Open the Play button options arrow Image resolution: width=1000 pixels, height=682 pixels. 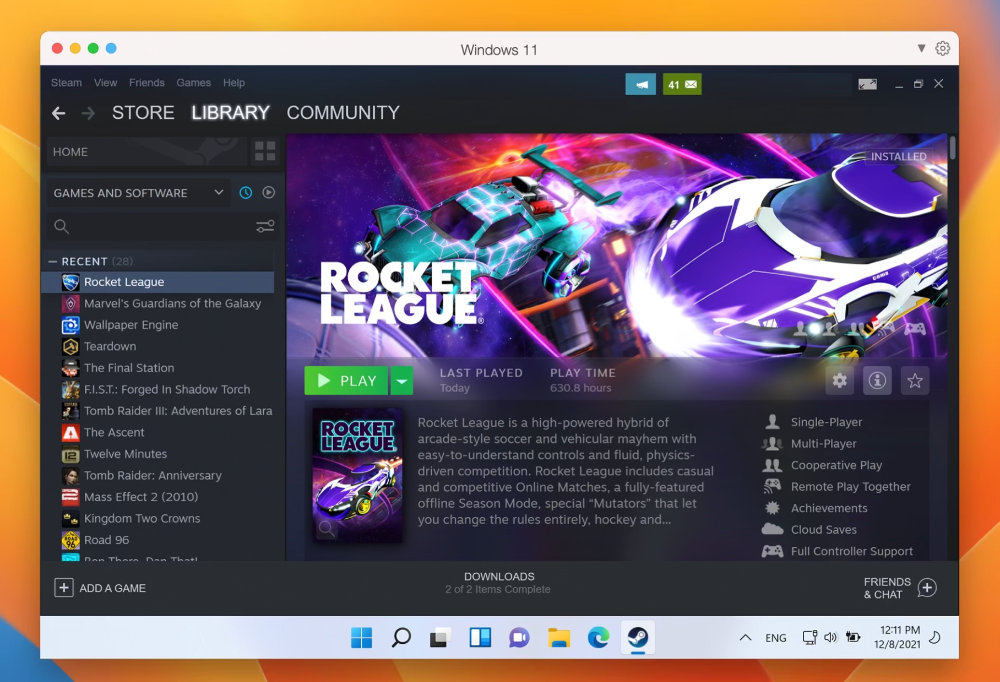[x=402, y=381]
